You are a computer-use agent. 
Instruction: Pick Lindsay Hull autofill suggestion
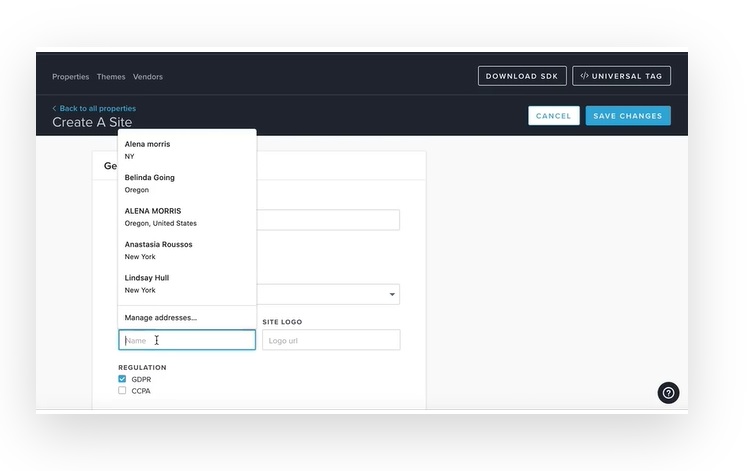click(187, 284)
